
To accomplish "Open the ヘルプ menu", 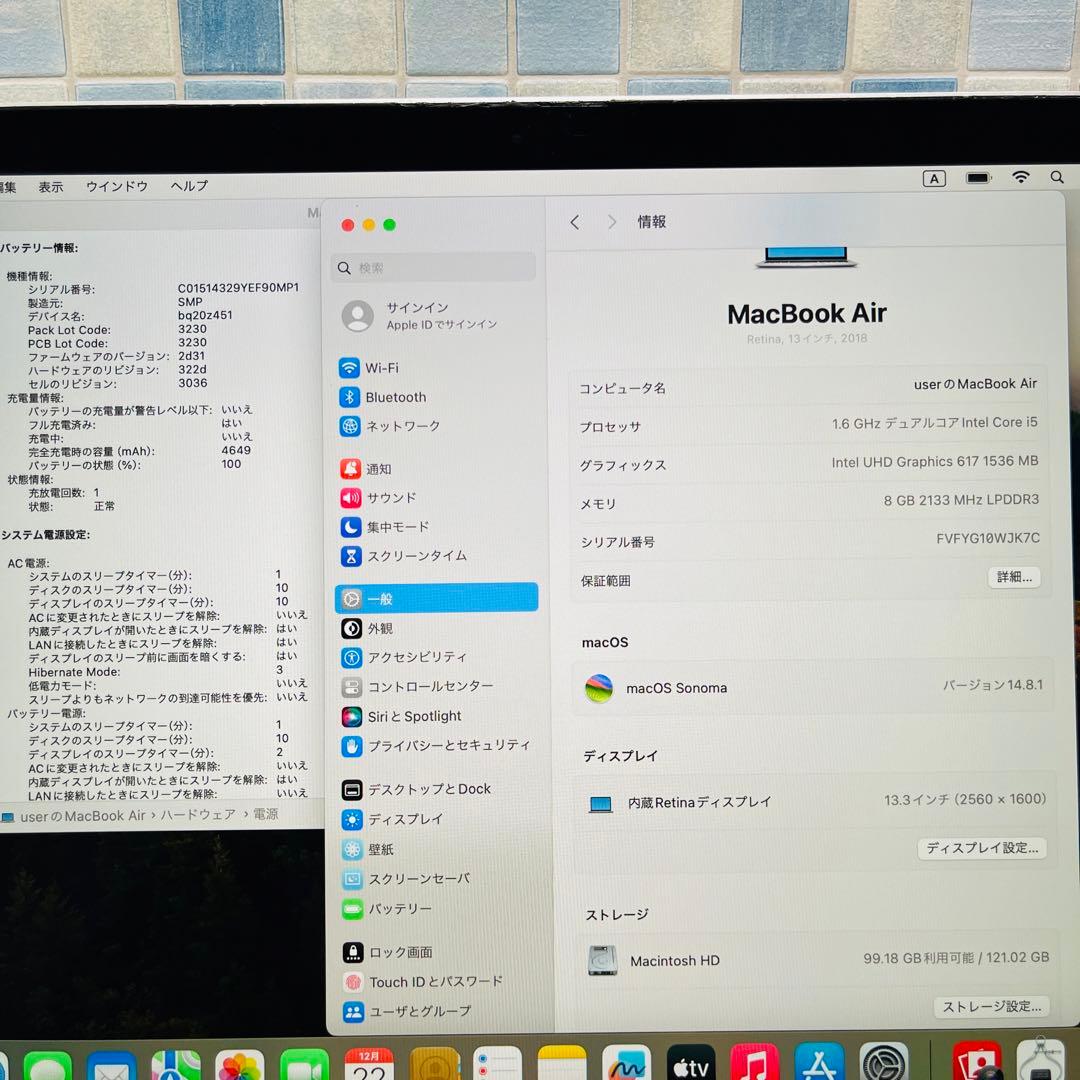I will point(187,186).
